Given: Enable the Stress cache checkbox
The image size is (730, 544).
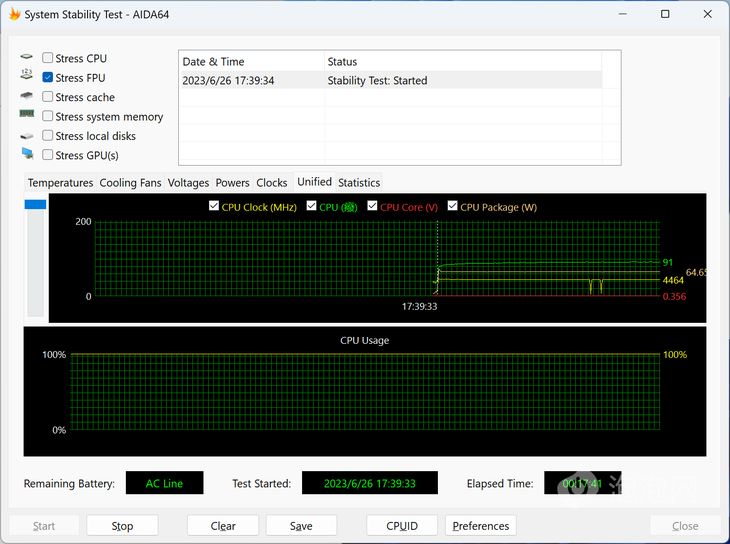Looking at the screenshot, I should tap(47, 96).
